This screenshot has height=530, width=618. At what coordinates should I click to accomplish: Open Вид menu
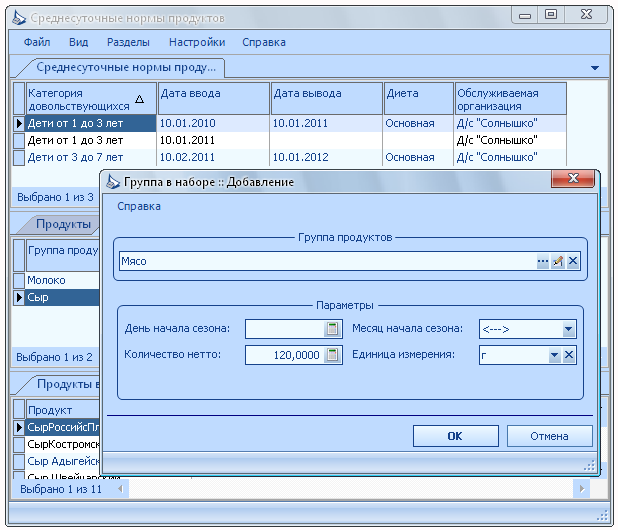[78, 42]
